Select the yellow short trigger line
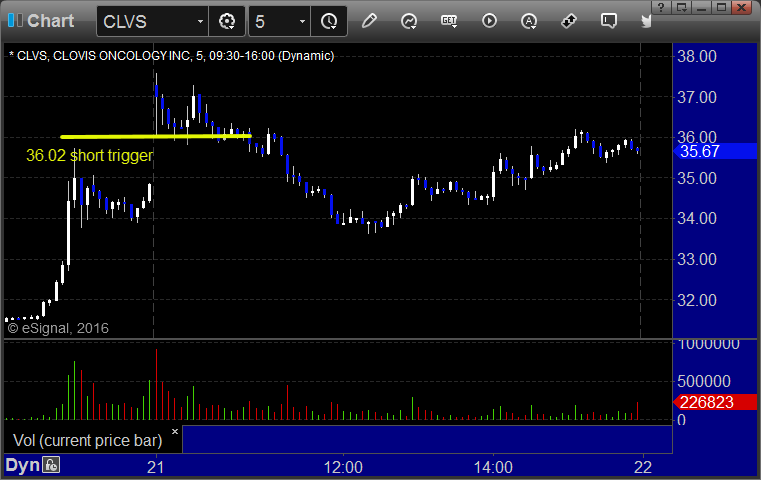761x480 pixels. tap(155, 136)
